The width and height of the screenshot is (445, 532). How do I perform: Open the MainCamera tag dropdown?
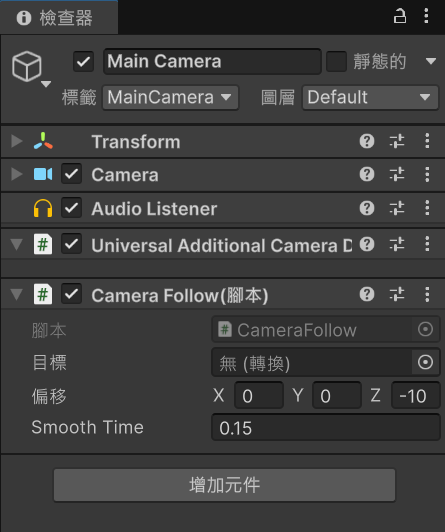point(170,97)
